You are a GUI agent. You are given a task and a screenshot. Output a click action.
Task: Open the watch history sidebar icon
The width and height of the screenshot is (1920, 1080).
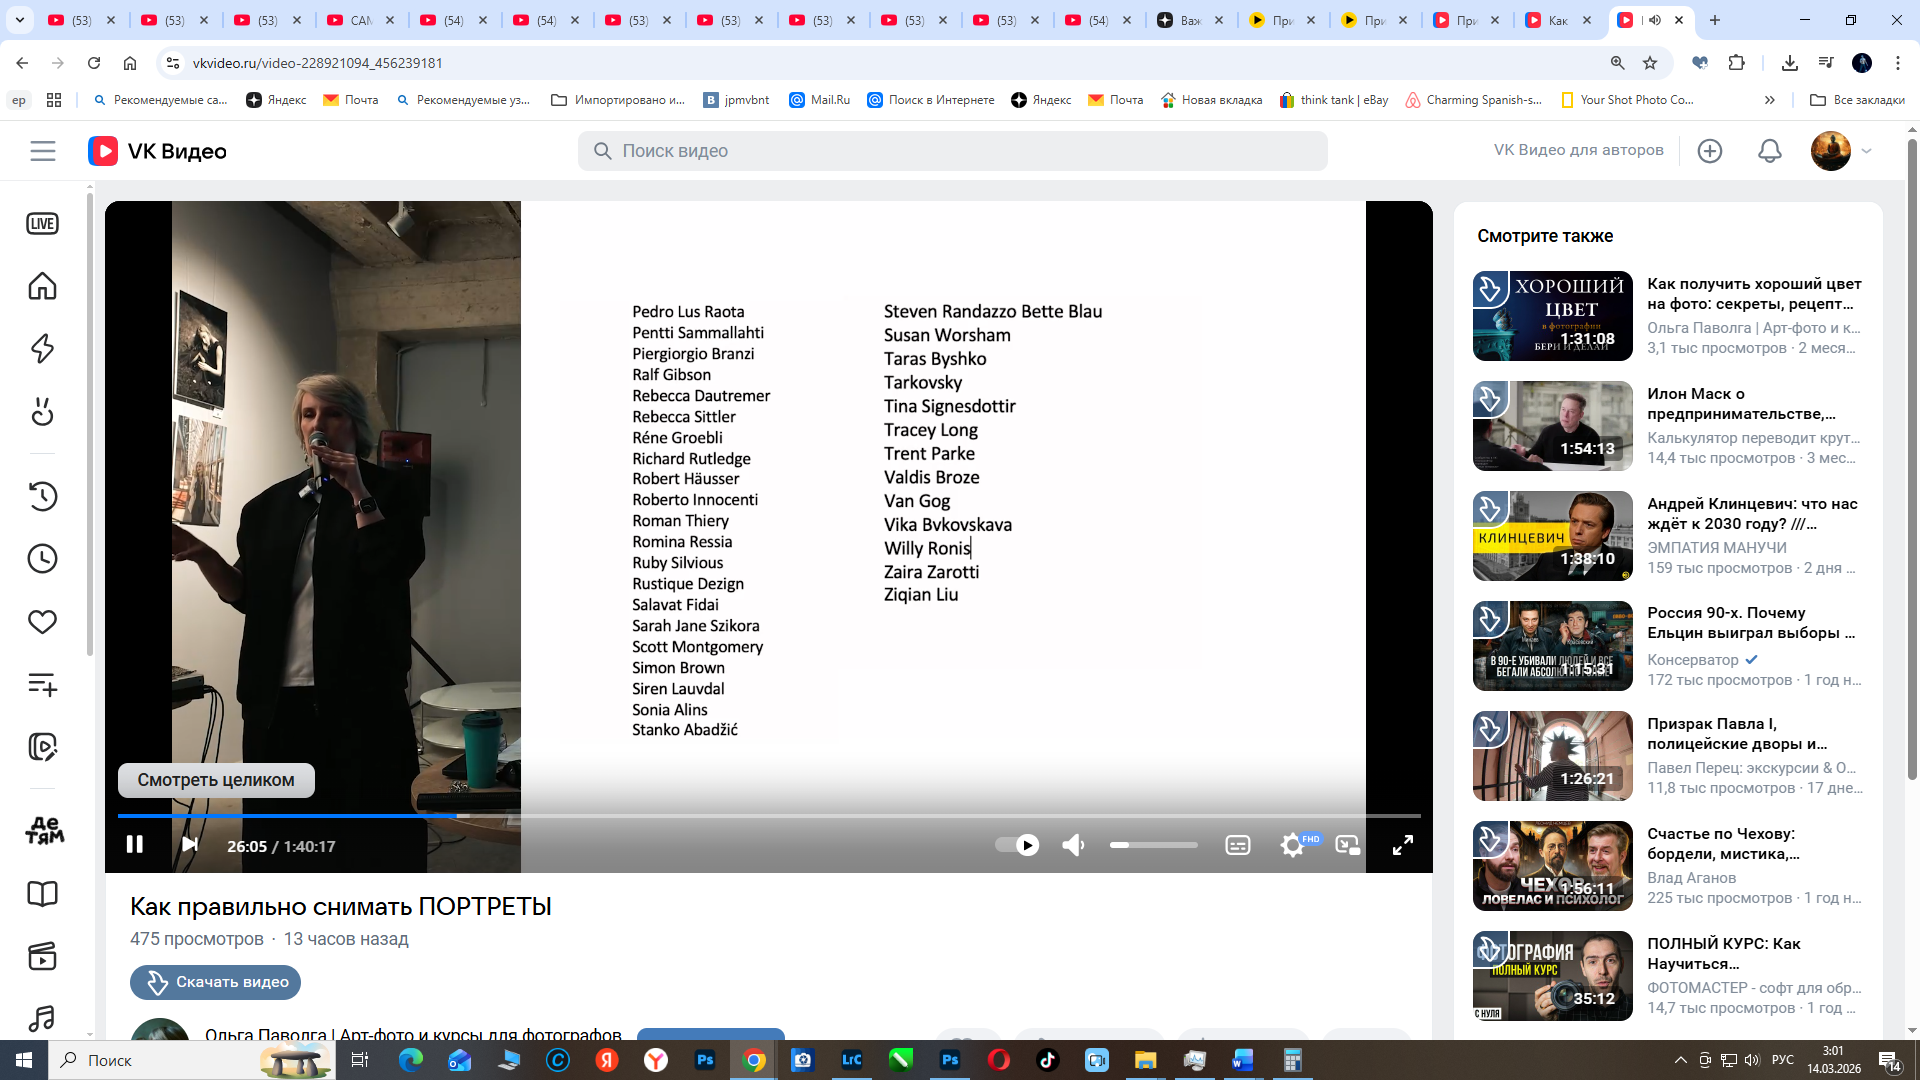tap(42, 496)
